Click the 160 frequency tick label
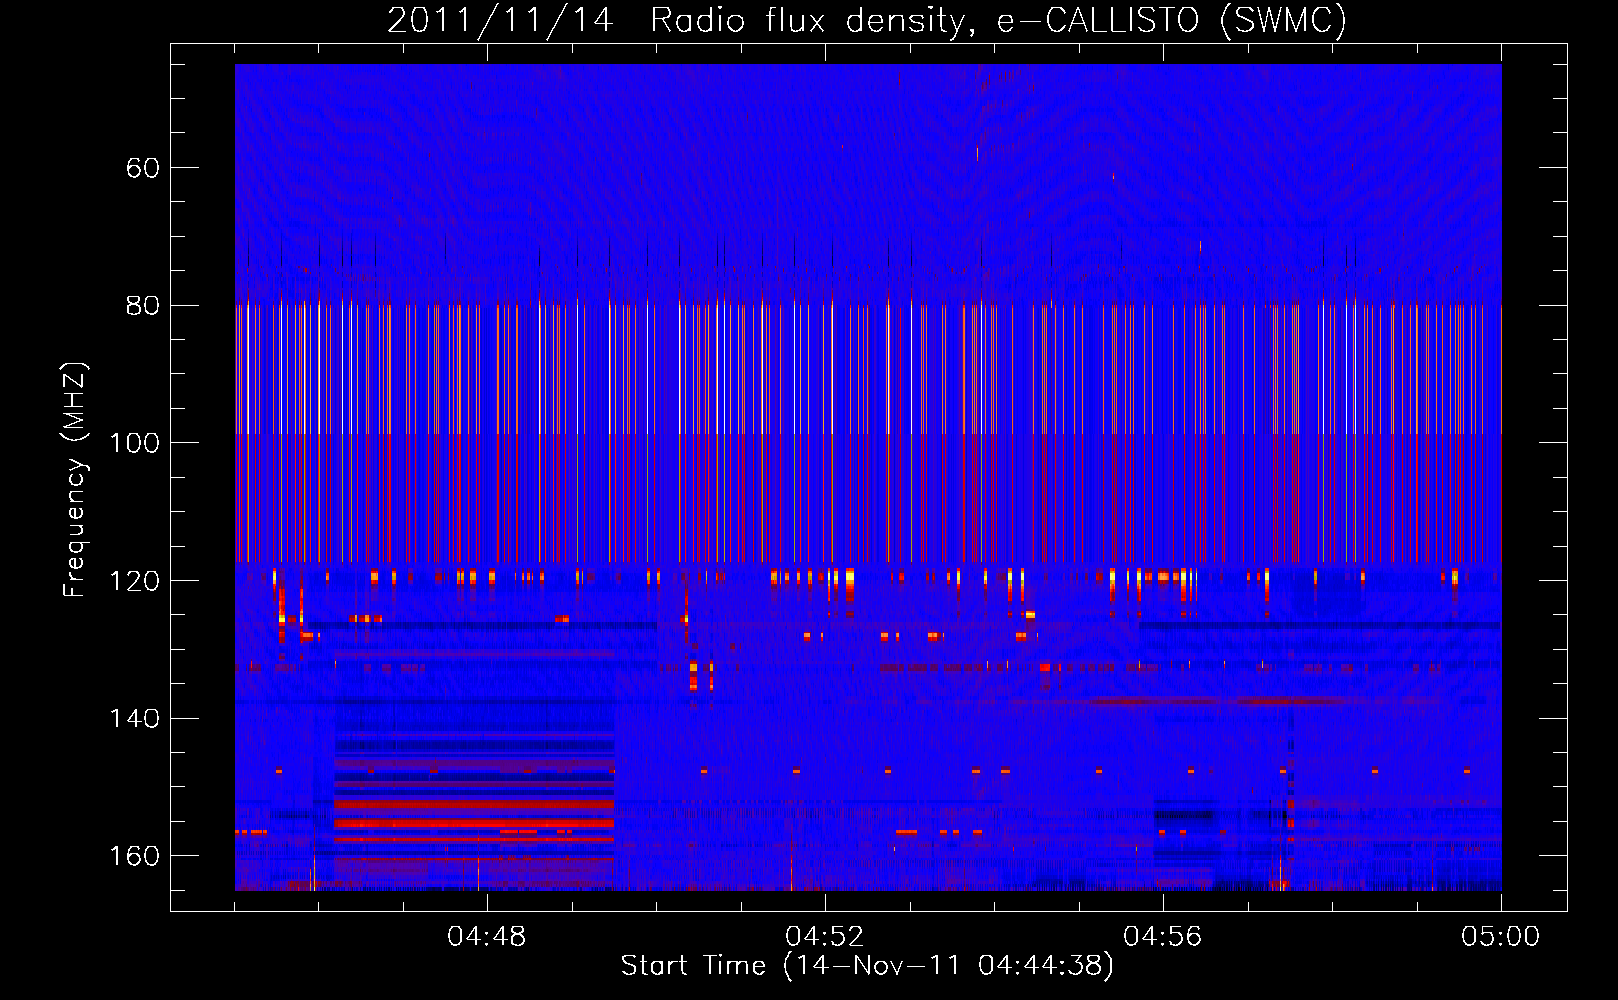The width and height of the screenshot is (1618, 1000). [134, 856]
